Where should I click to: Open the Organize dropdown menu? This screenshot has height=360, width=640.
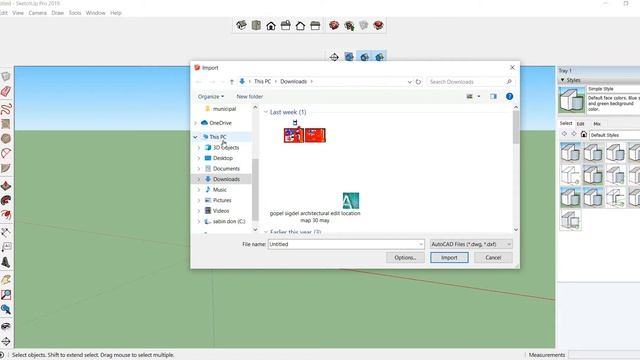[x=211, y=96]
